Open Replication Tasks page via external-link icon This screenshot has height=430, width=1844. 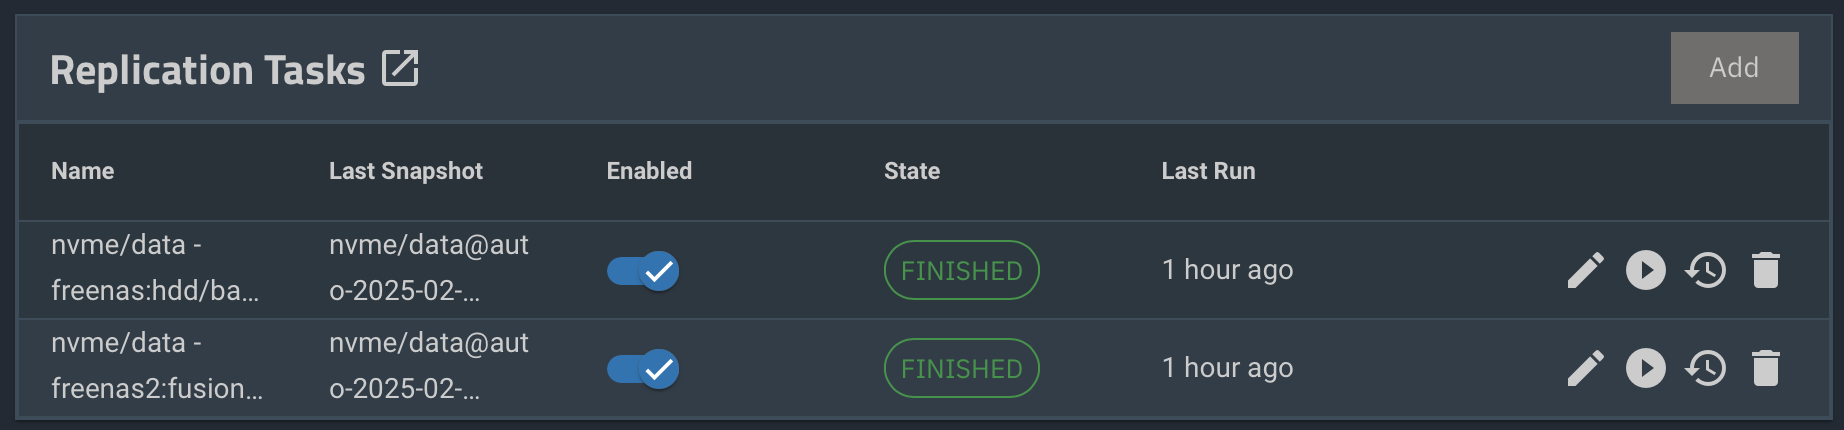pyautogui.click(x=400, y=69)
